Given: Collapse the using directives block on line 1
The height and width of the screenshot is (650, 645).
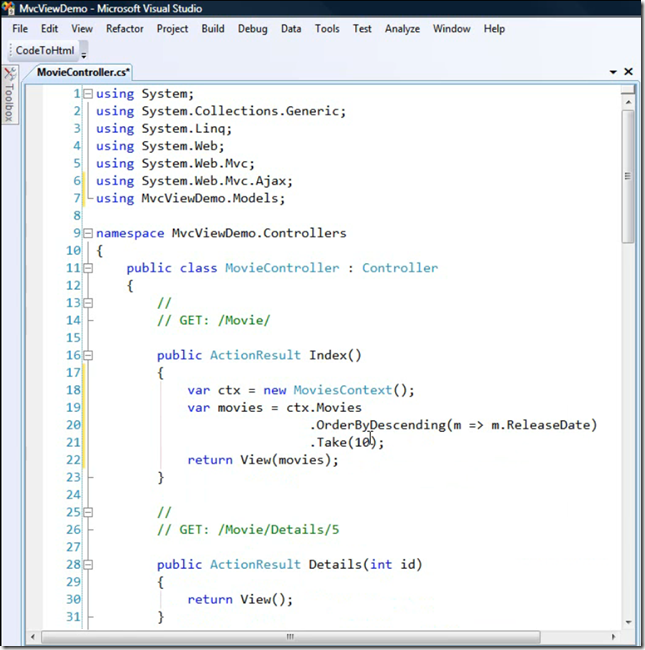Looking at the screenshot, I should coord(88,94).
